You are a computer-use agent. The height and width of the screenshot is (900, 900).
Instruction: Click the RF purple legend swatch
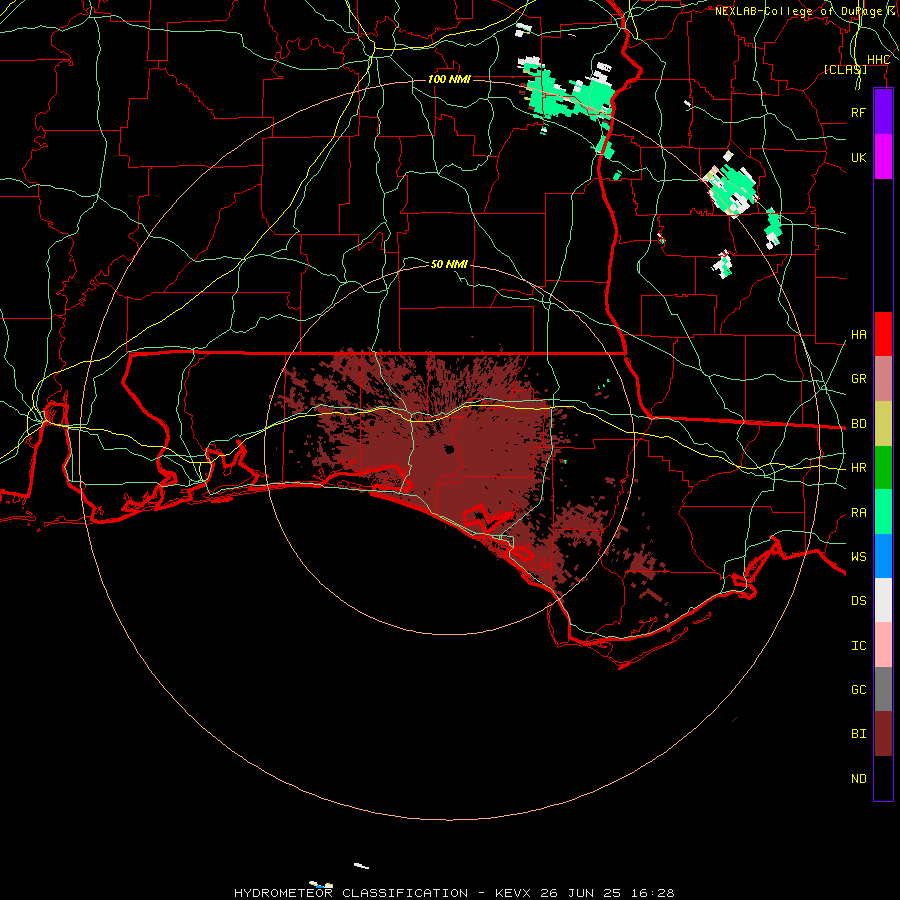(x=883, y=112)
